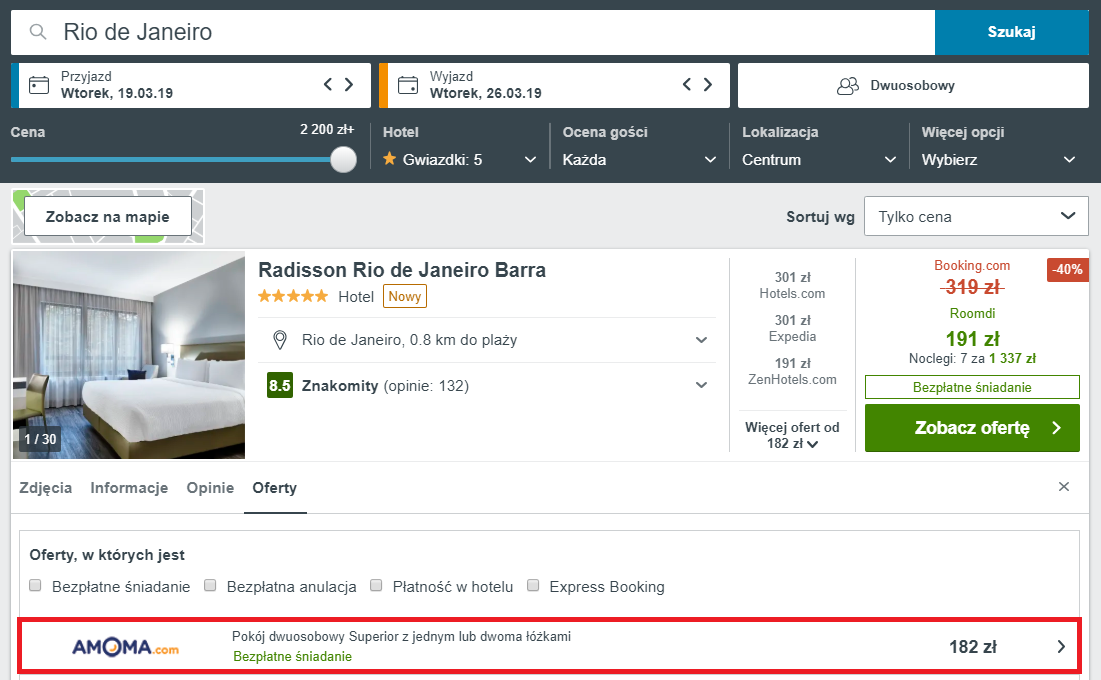
Task: Open Ocena gości Każda dropdown
Action: coord(639,159)
